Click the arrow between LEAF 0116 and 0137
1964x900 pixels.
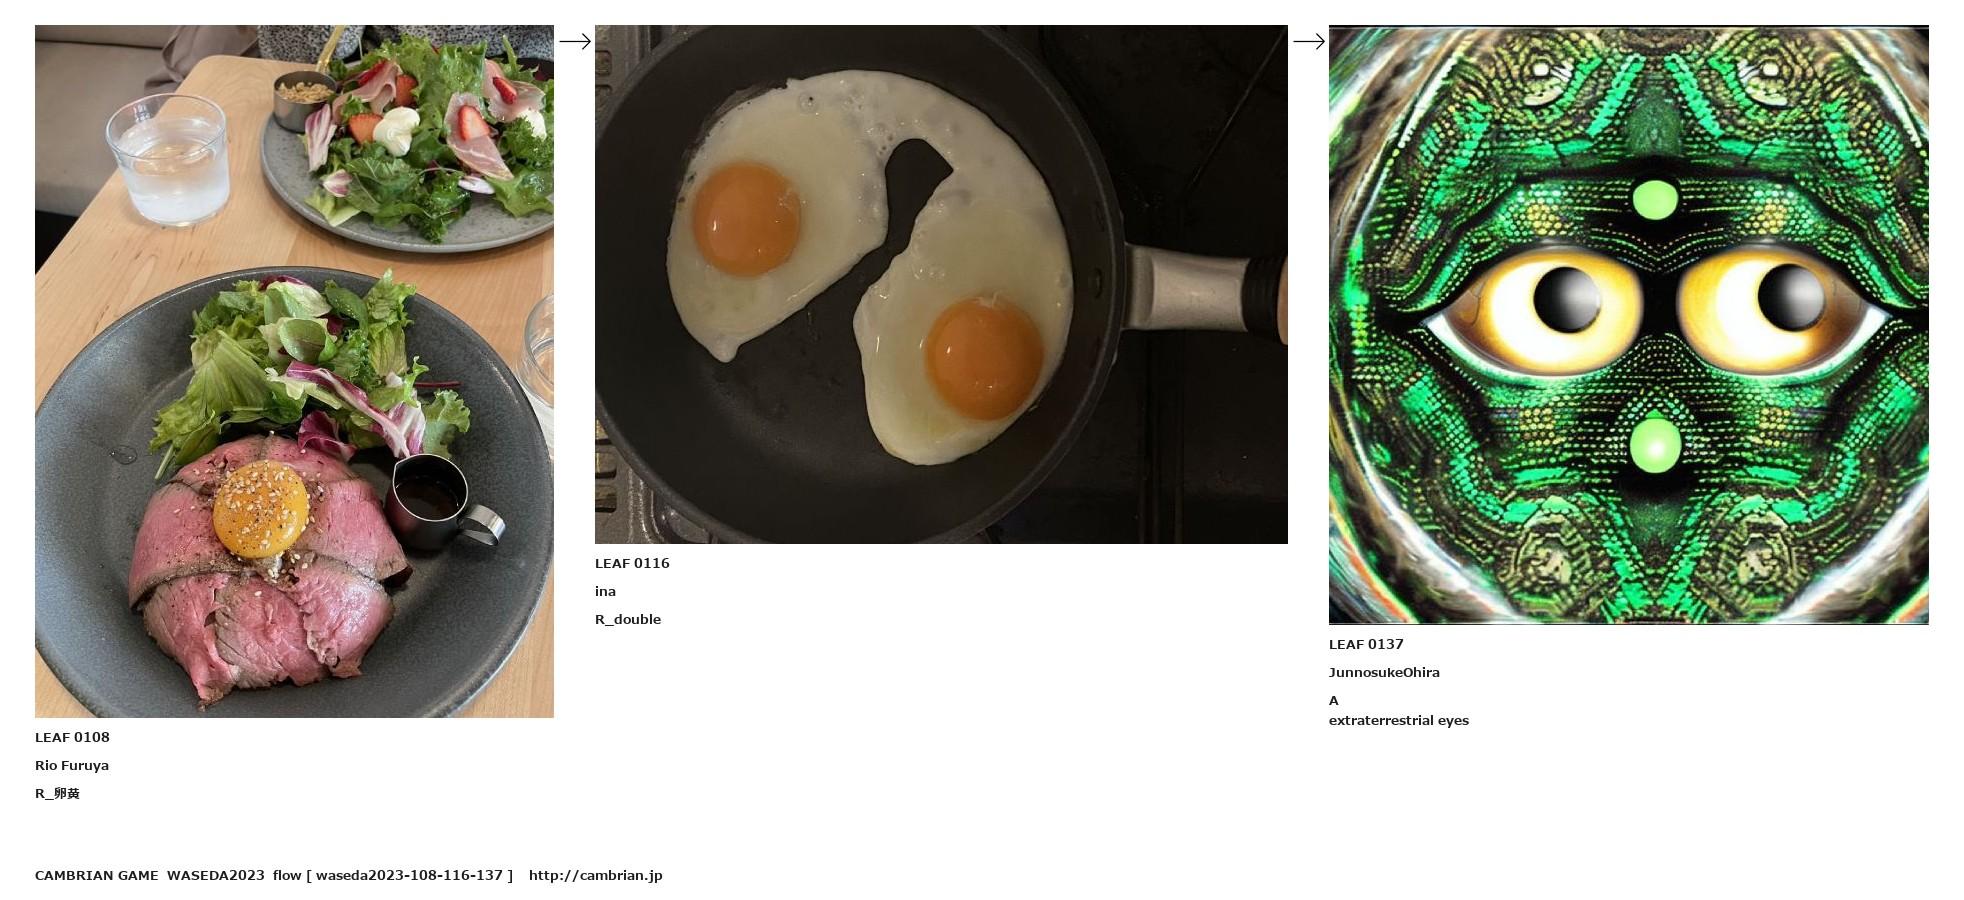(1309, 41)
